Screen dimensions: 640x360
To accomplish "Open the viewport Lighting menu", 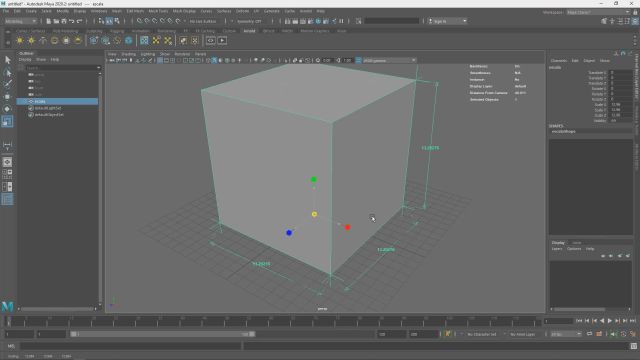I will (x=148, y=54).
